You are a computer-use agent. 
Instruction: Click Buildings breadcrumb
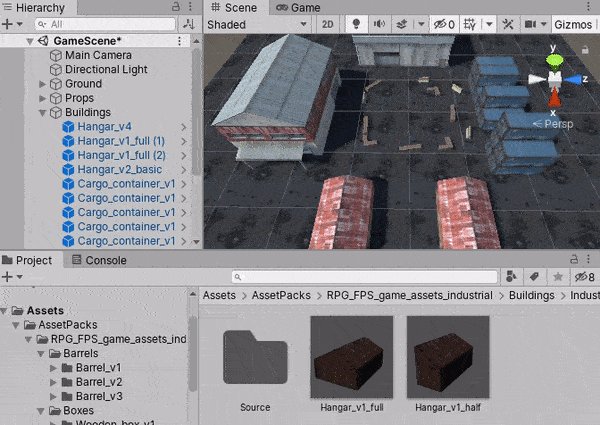coord(532,295)
